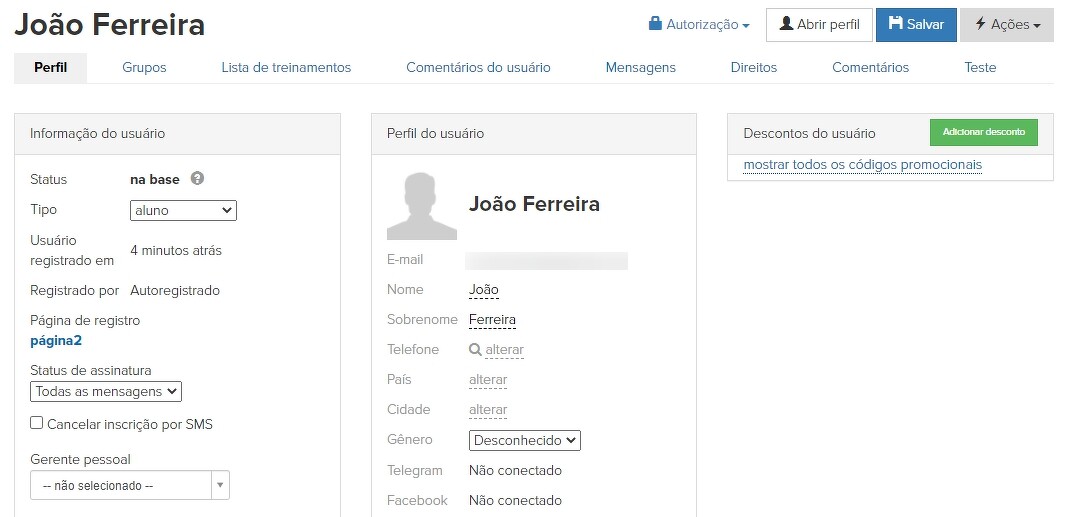Expand the Status de assinatura dropdown
This screenshot has height=517, width=1074.
pos(106,391)
